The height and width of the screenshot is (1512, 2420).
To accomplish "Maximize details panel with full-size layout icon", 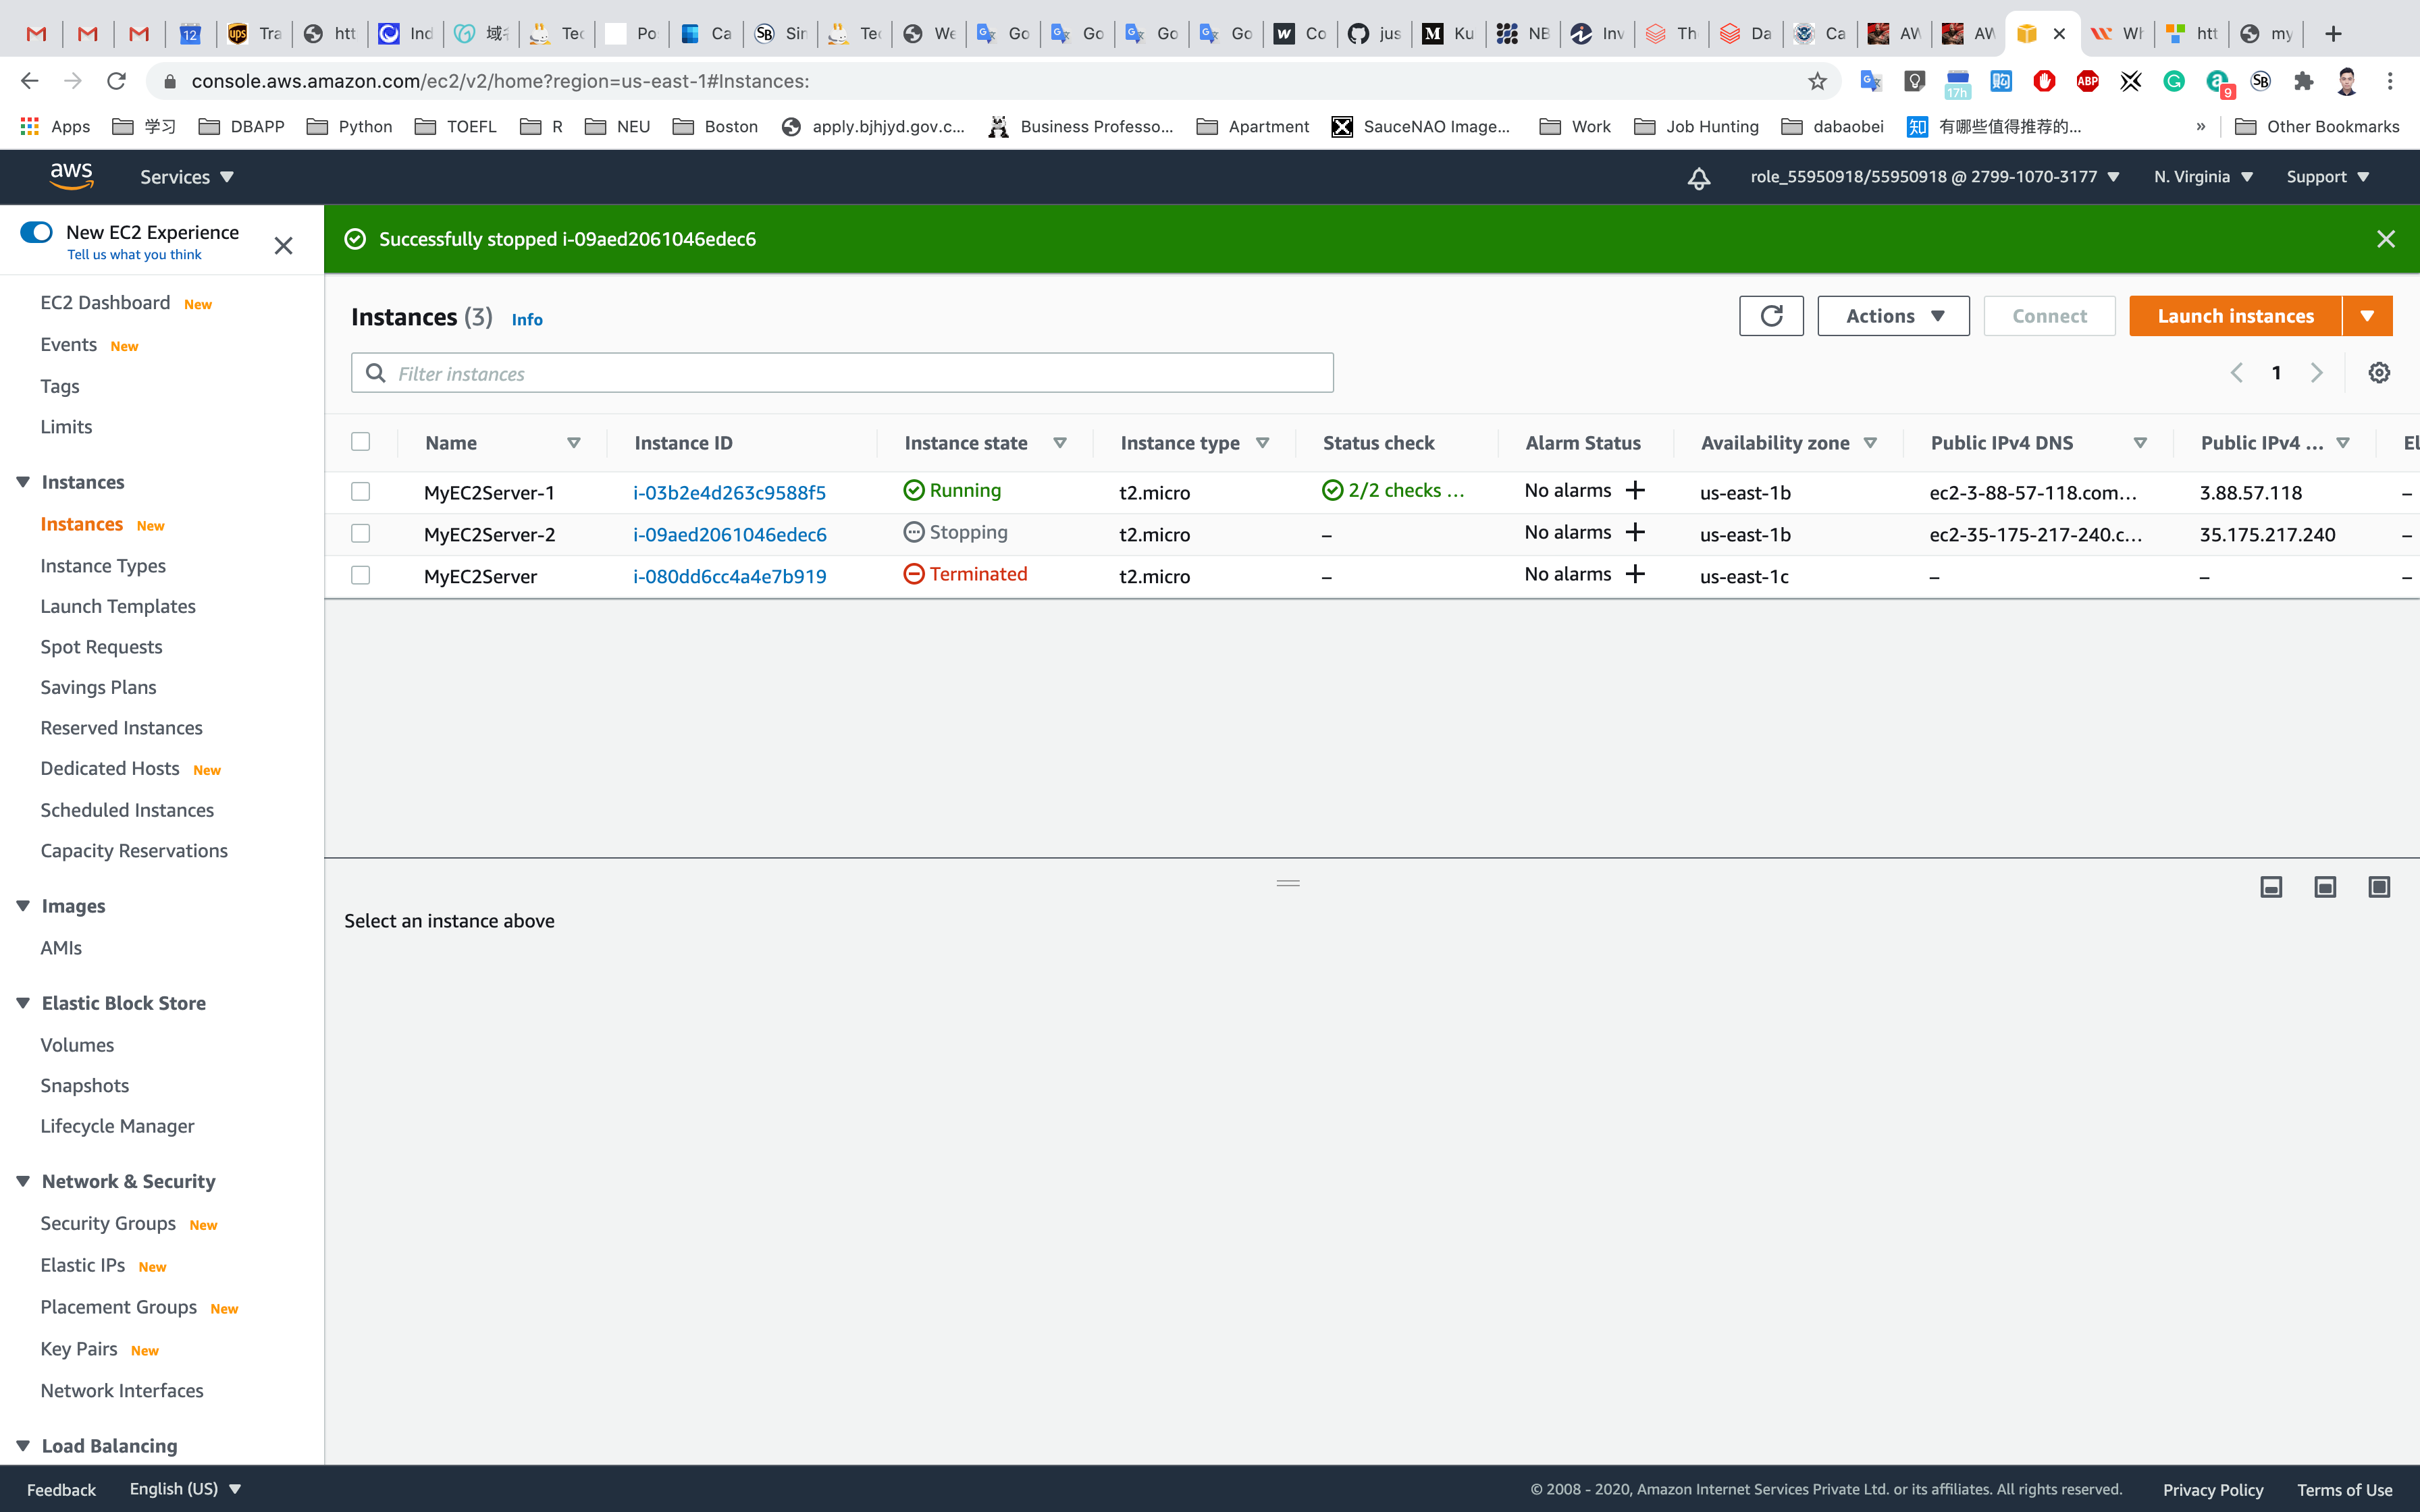I will pos(2379,887).
